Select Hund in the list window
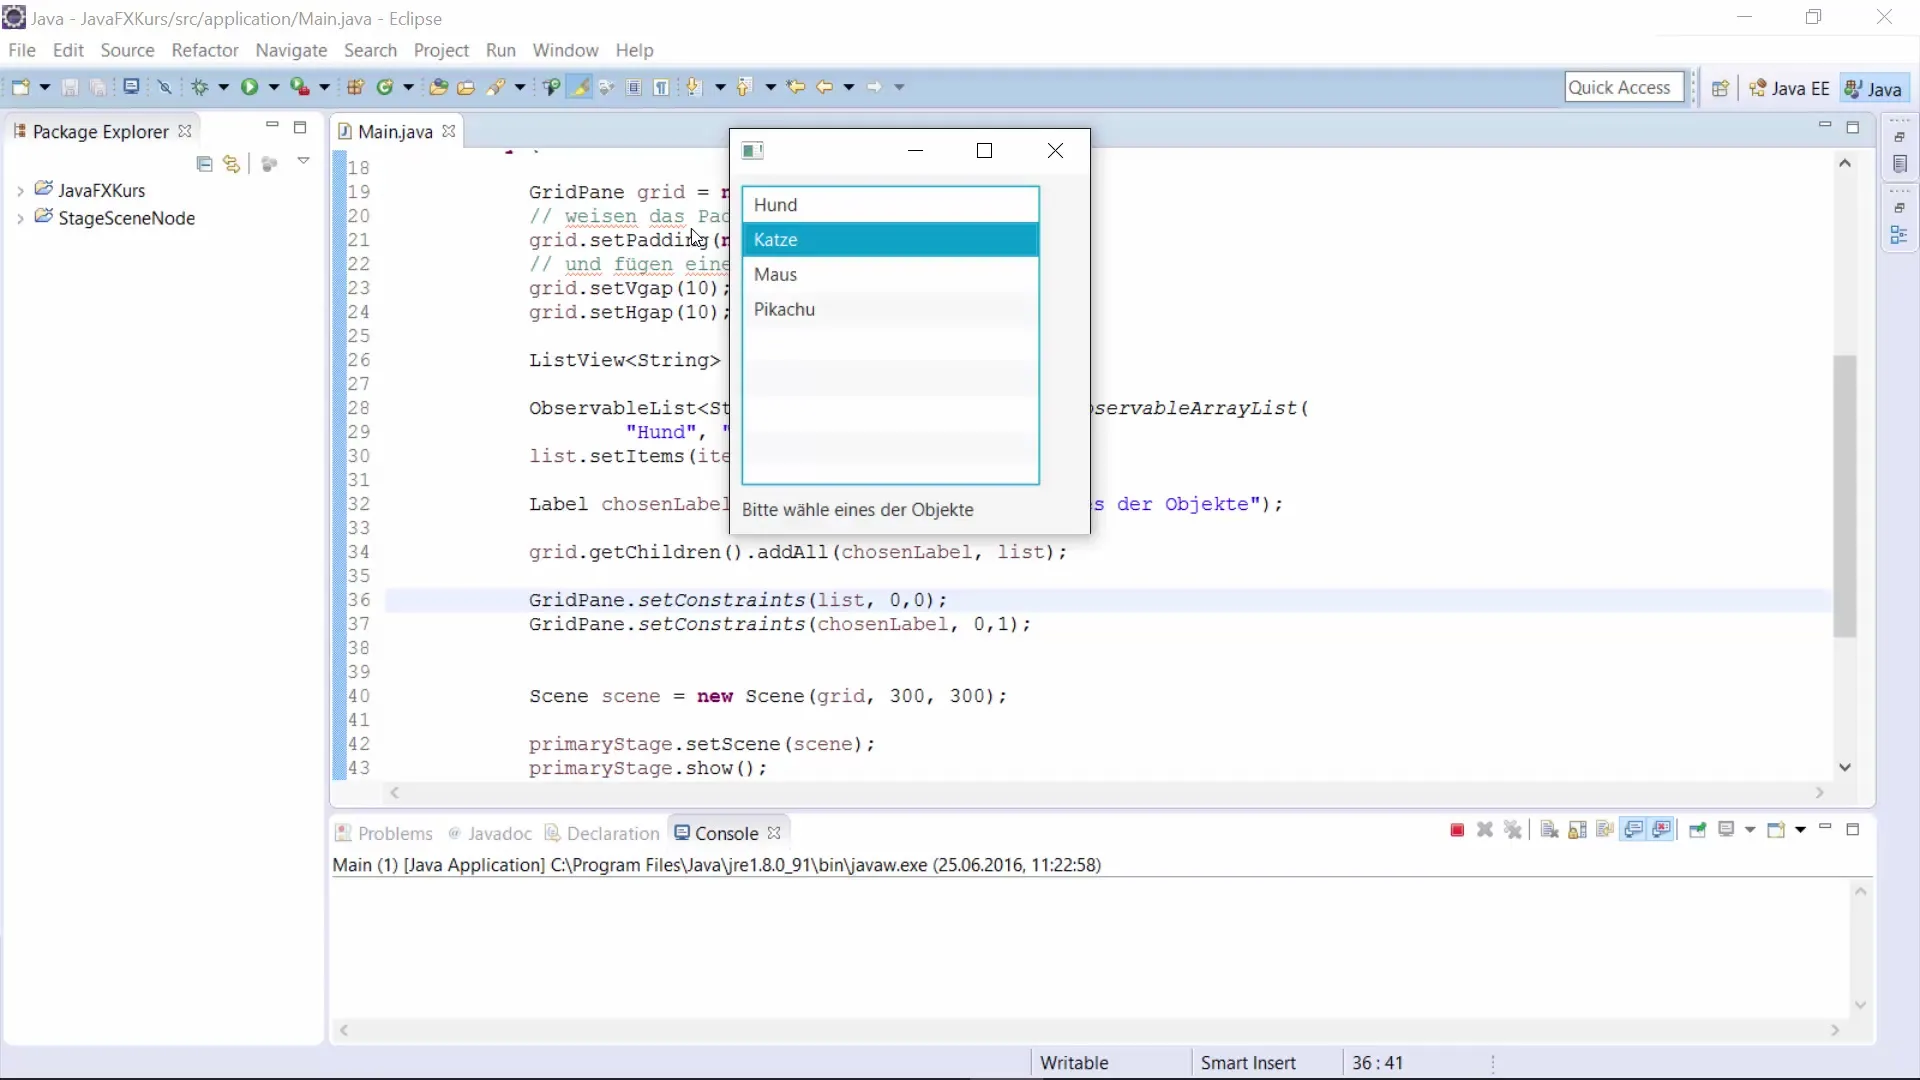This screenshot has width=1920, height=1080. (x=890, y=205)
